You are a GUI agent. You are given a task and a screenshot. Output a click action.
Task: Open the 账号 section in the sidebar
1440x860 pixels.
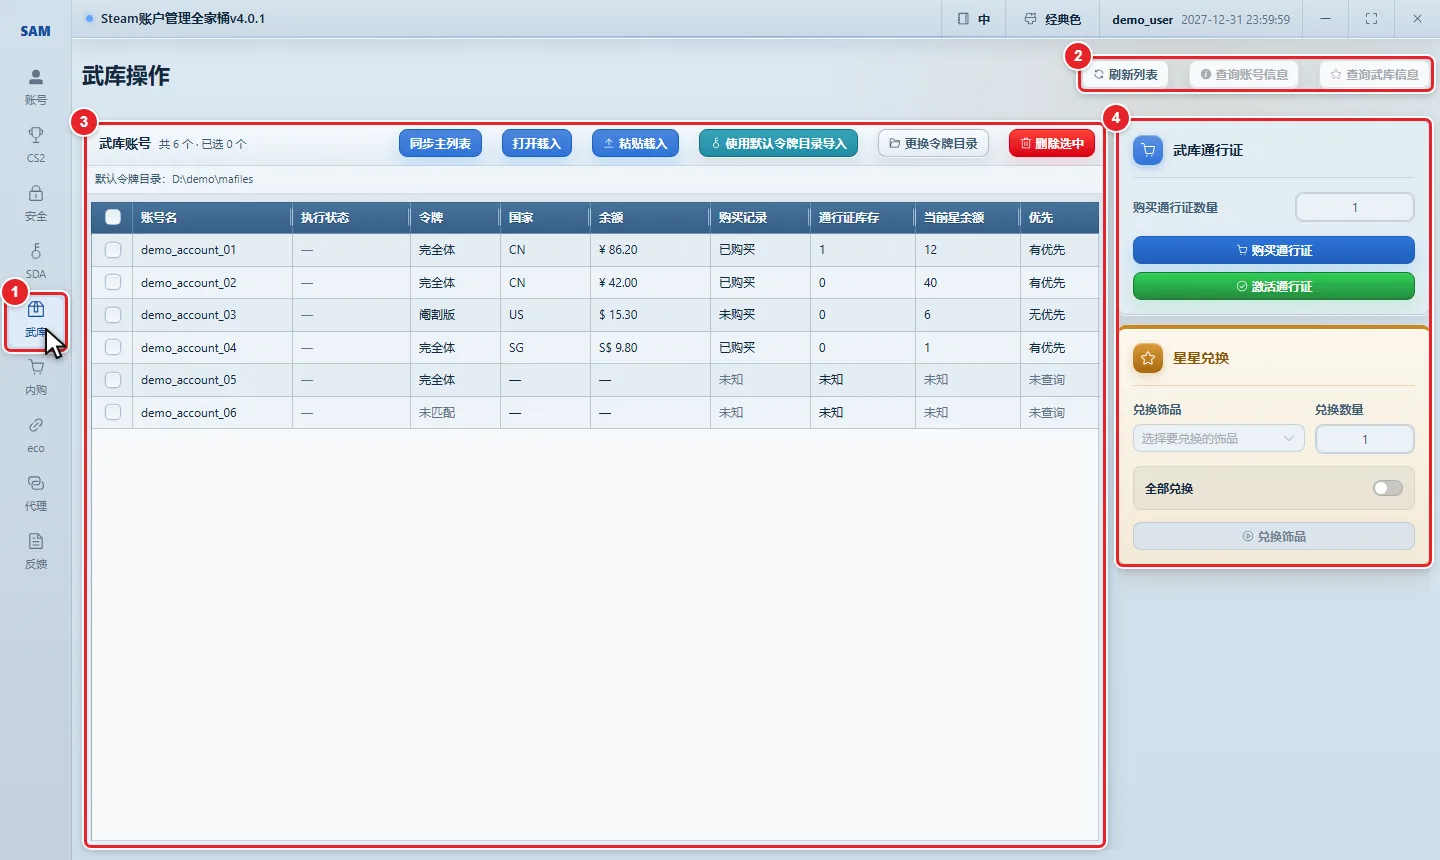point(36,87)
